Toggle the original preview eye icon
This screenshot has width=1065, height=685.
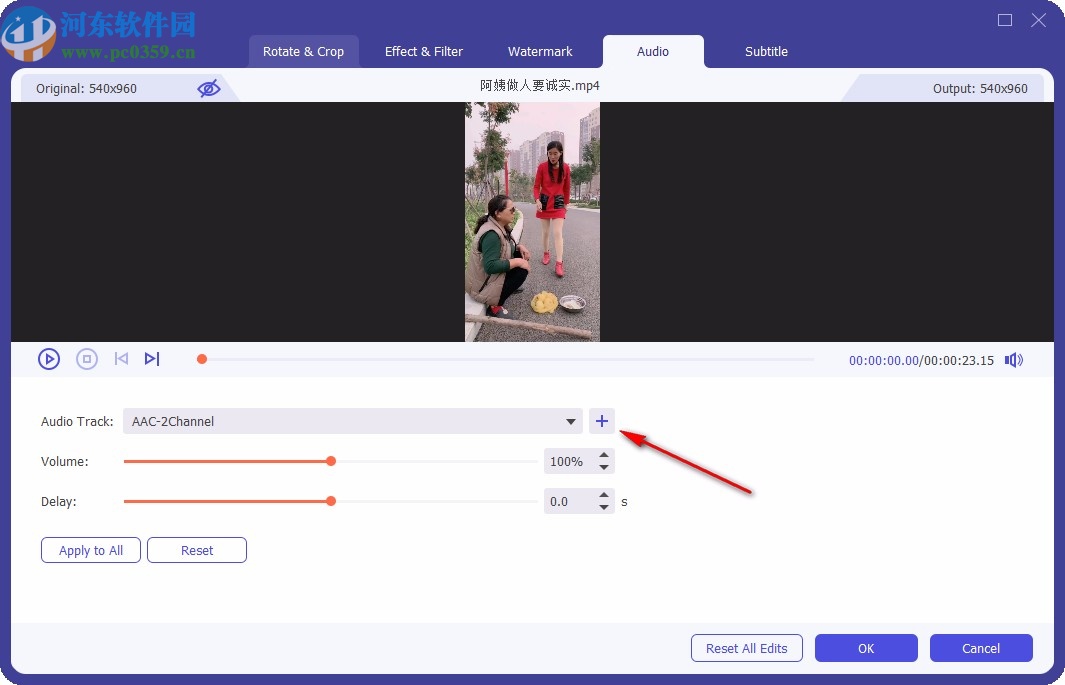pyautogui.click(x=209, y=88)
